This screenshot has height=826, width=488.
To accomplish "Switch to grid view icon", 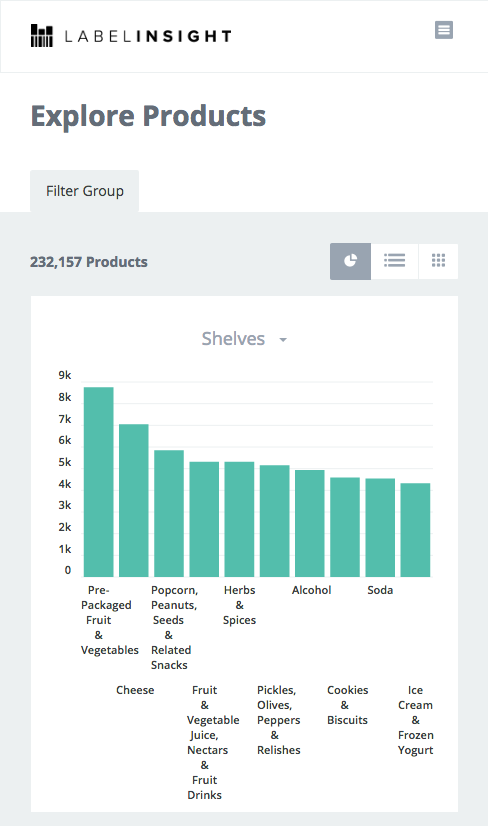I will pos(438,261).
